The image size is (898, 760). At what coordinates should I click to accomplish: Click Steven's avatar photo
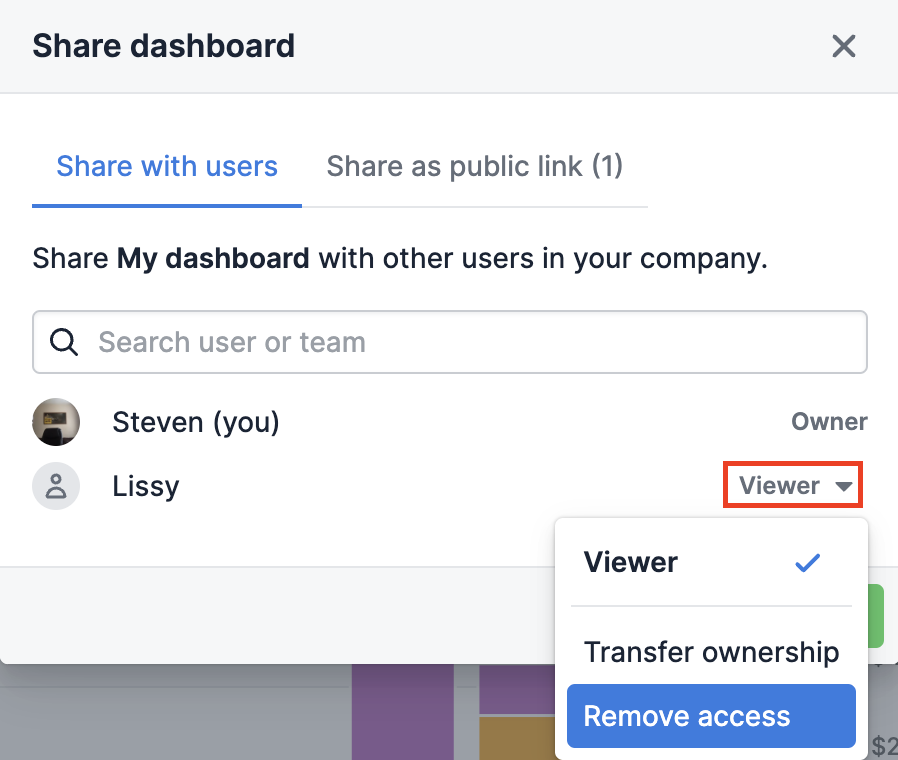pos(56,422)
